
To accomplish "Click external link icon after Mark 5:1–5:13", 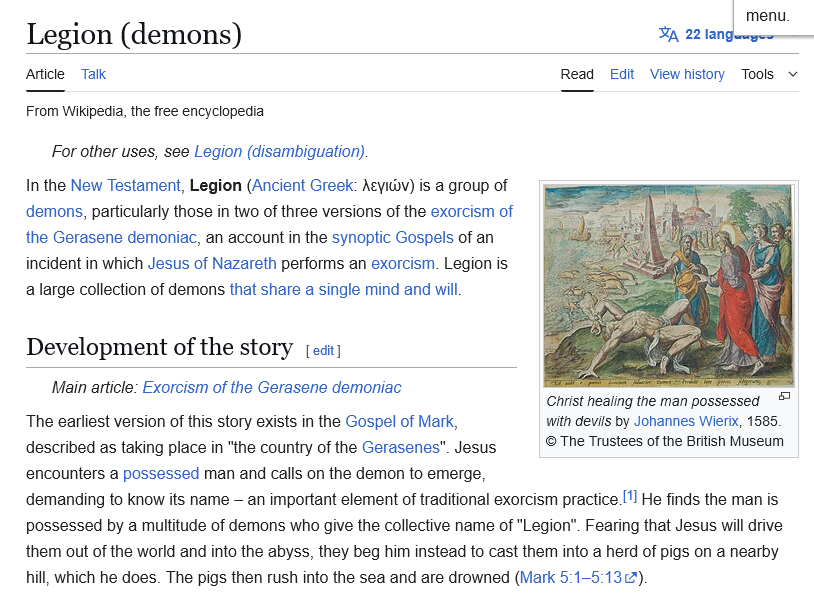I will [x=630, y=578].
